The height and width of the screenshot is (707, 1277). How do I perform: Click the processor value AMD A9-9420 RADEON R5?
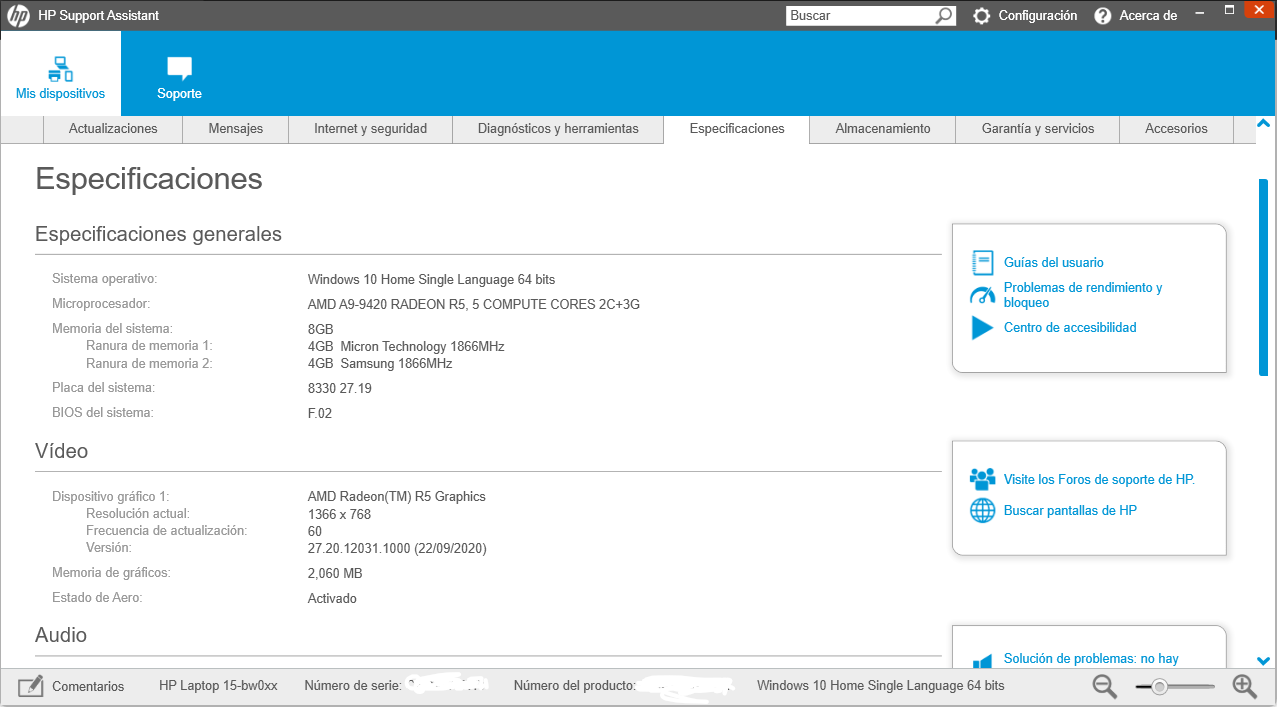click(x=474, y=304)
